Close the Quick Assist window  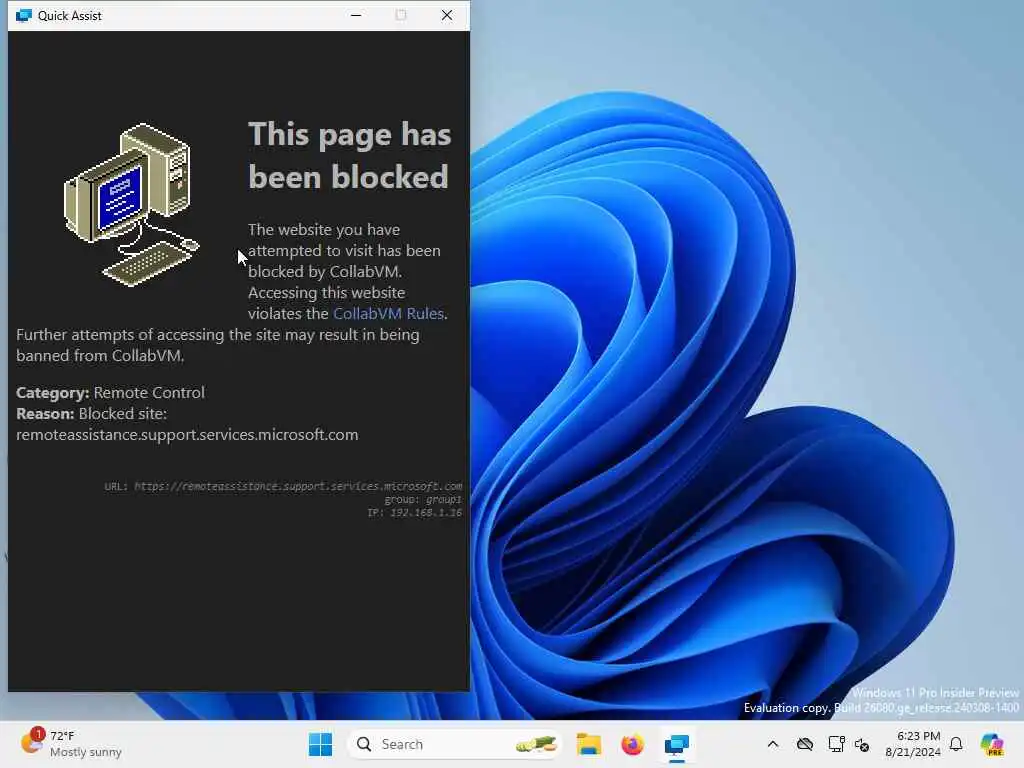(x=447, y=15)
